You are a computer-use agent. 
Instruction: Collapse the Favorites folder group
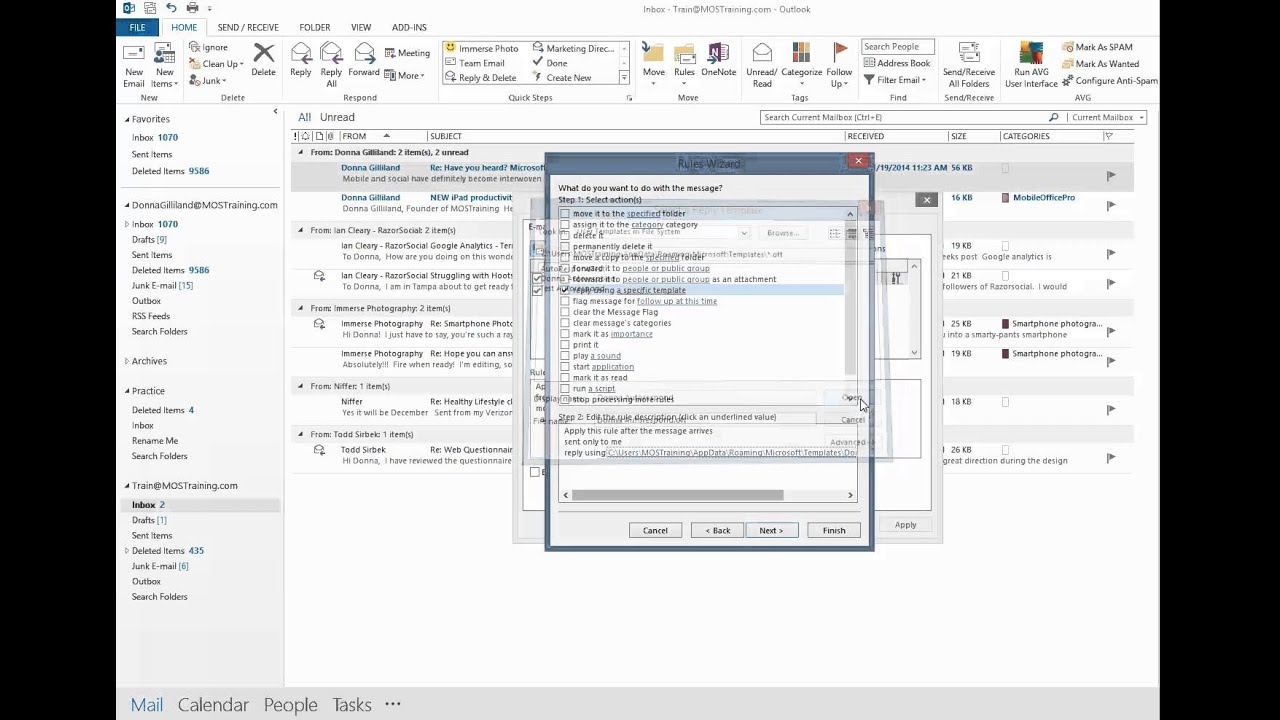(x=127, y=119)
